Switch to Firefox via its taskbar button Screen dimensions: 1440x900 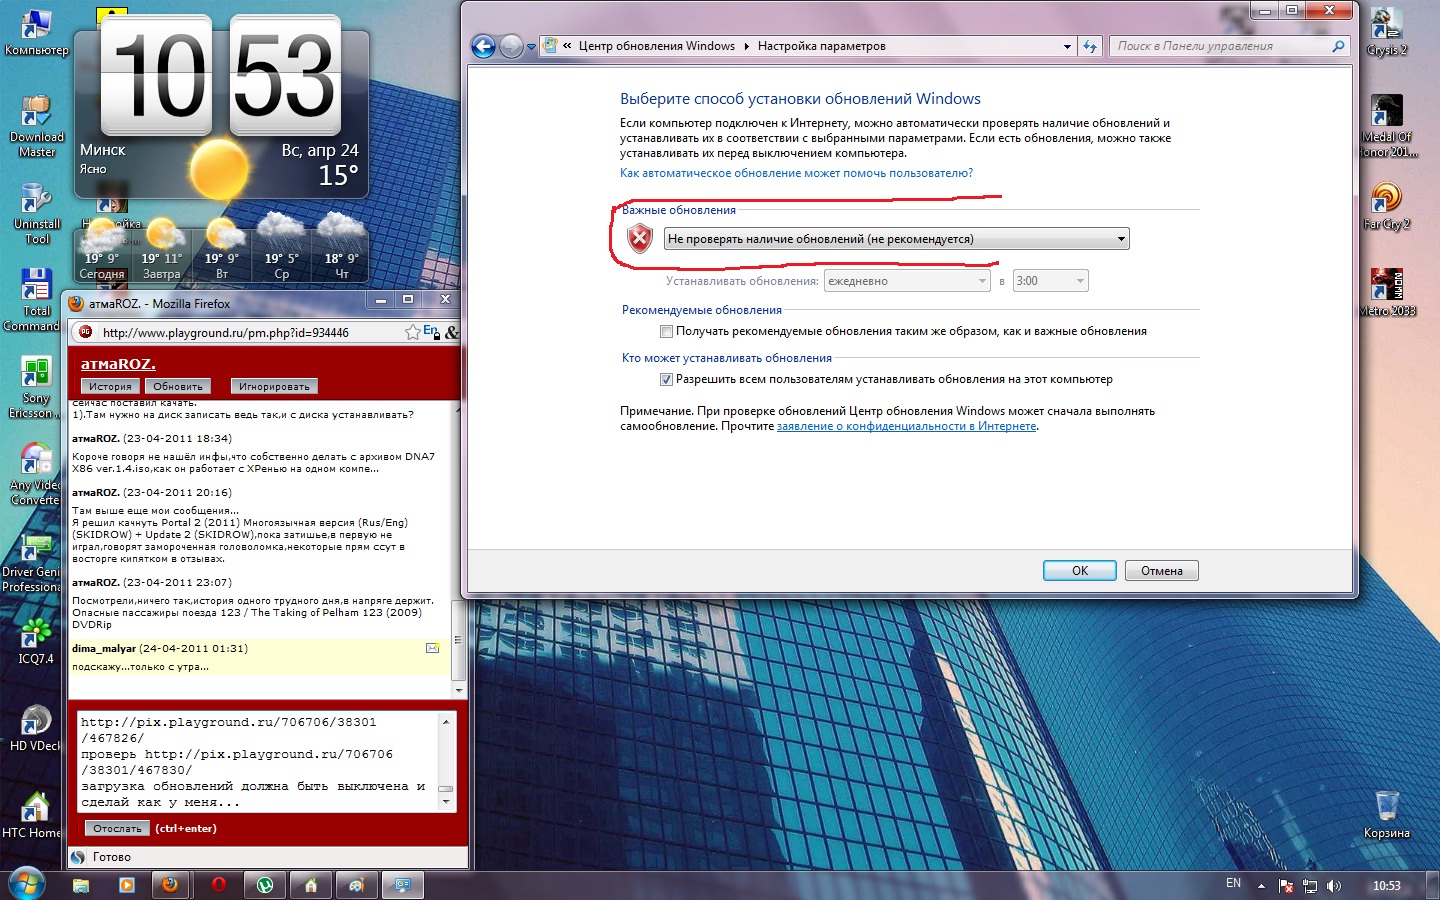tap(171, 885)
